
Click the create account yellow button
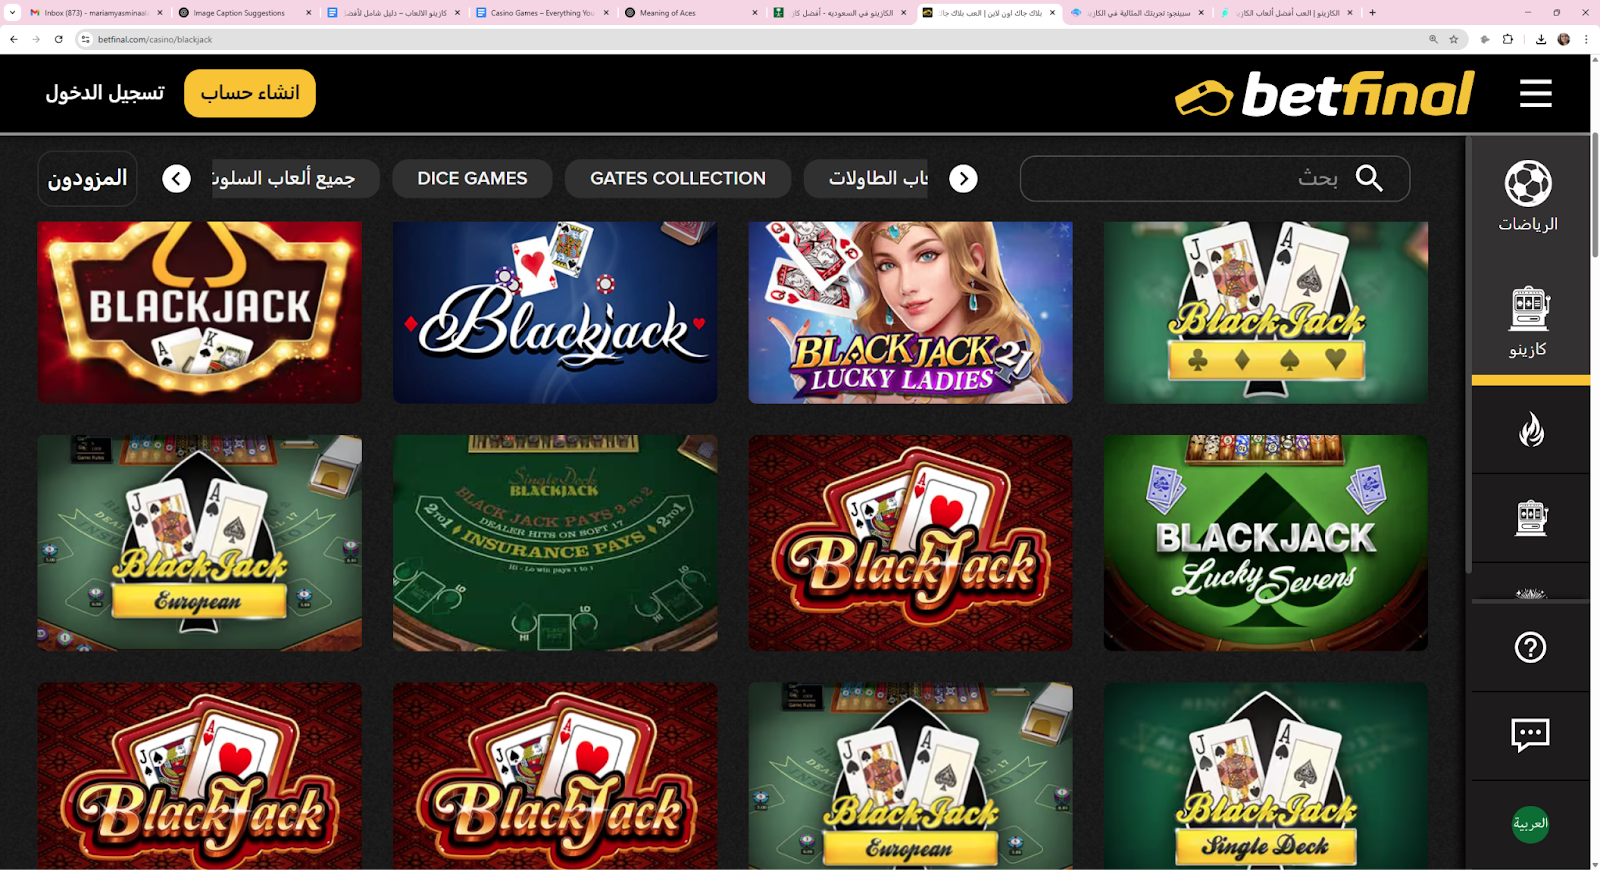click(250, 93)
